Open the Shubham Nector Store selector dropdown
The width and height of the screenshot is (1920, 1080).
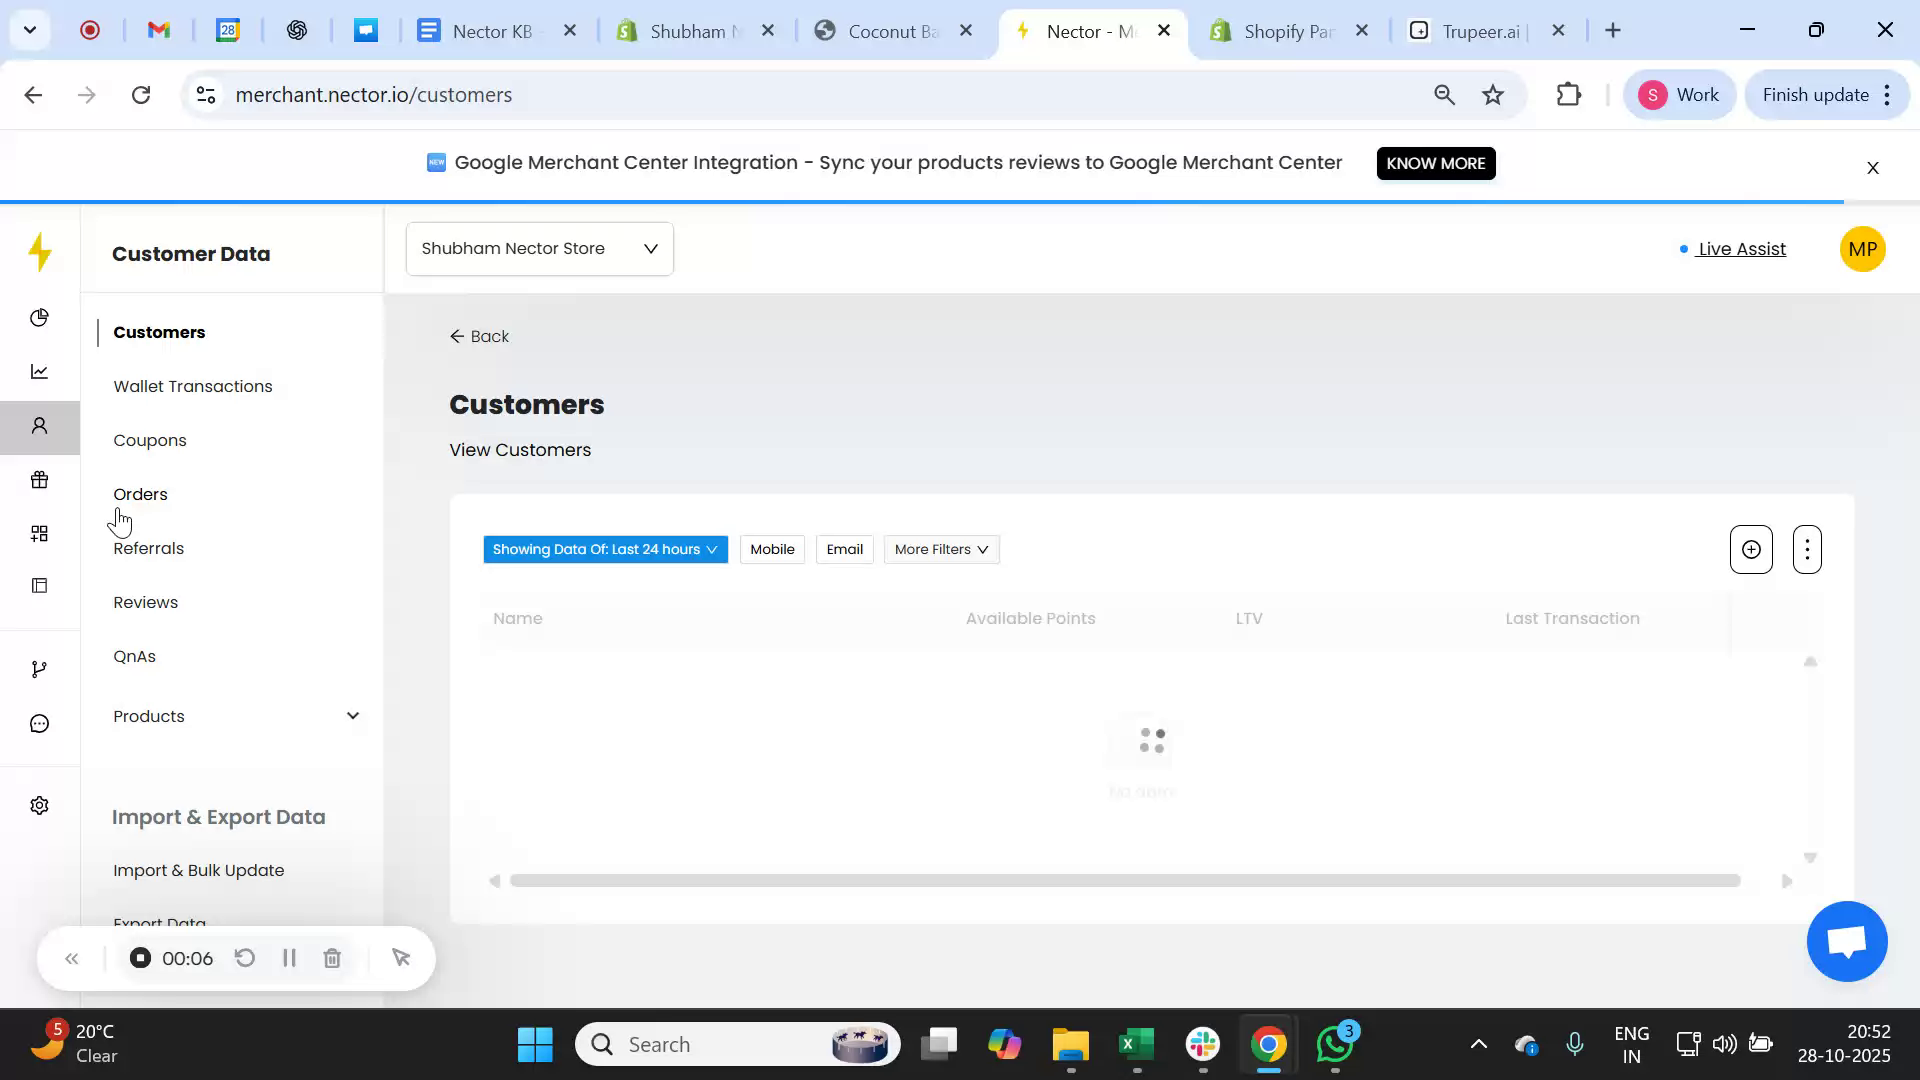(539, 248)
